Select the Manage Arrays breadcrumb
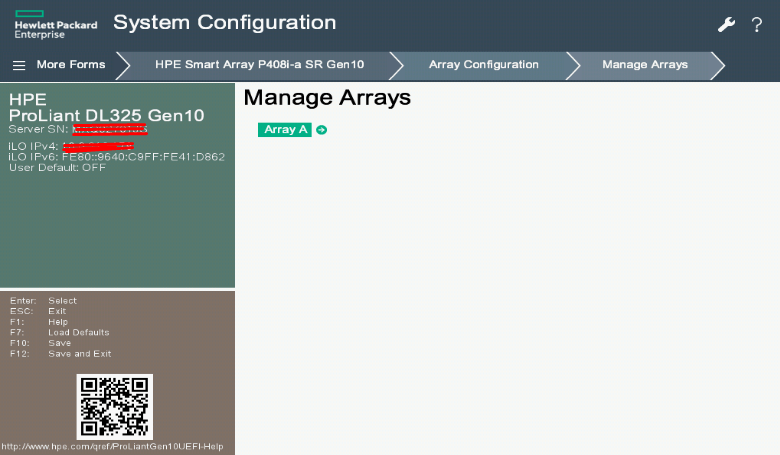The image size is (780, 455). 644,65
